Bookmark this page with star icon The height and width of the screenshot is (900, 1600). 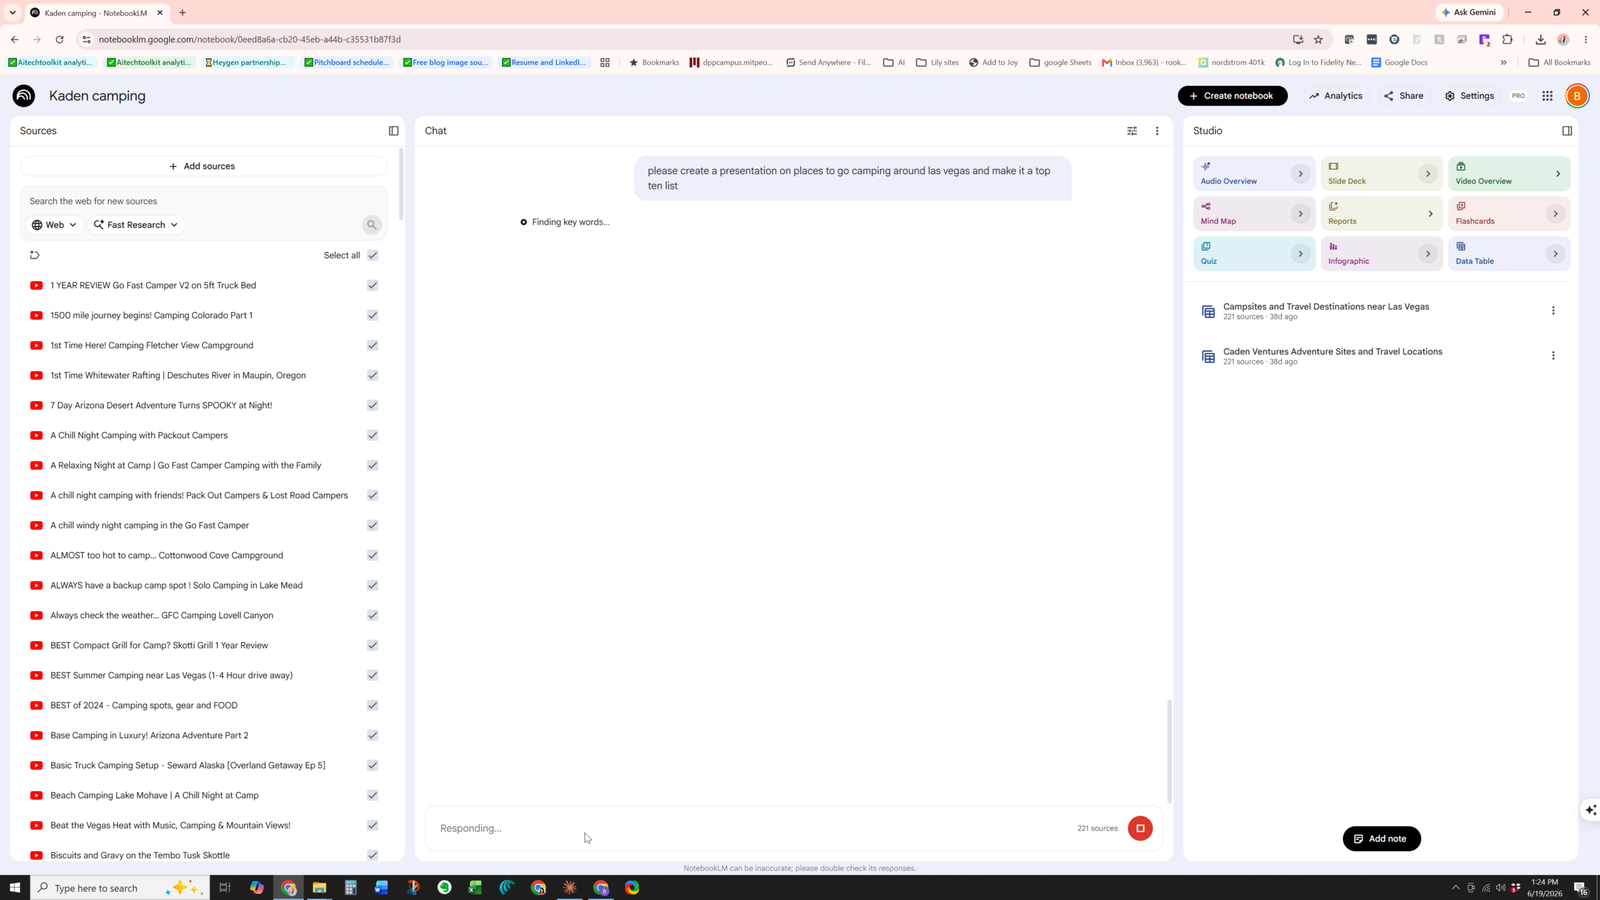[x=1318, y=40]
